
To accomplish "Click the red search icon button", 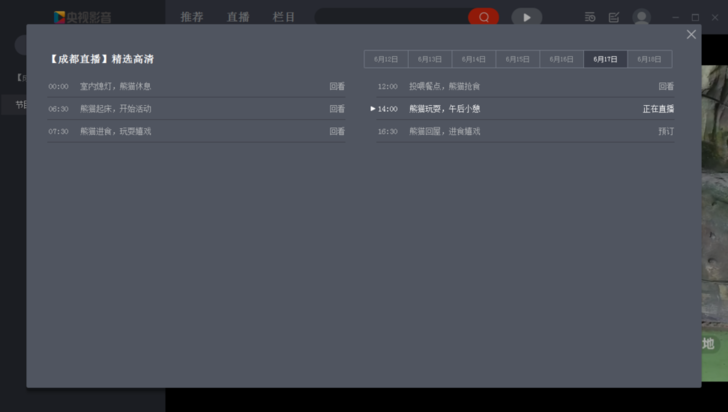I will click(x=483, y=17).
